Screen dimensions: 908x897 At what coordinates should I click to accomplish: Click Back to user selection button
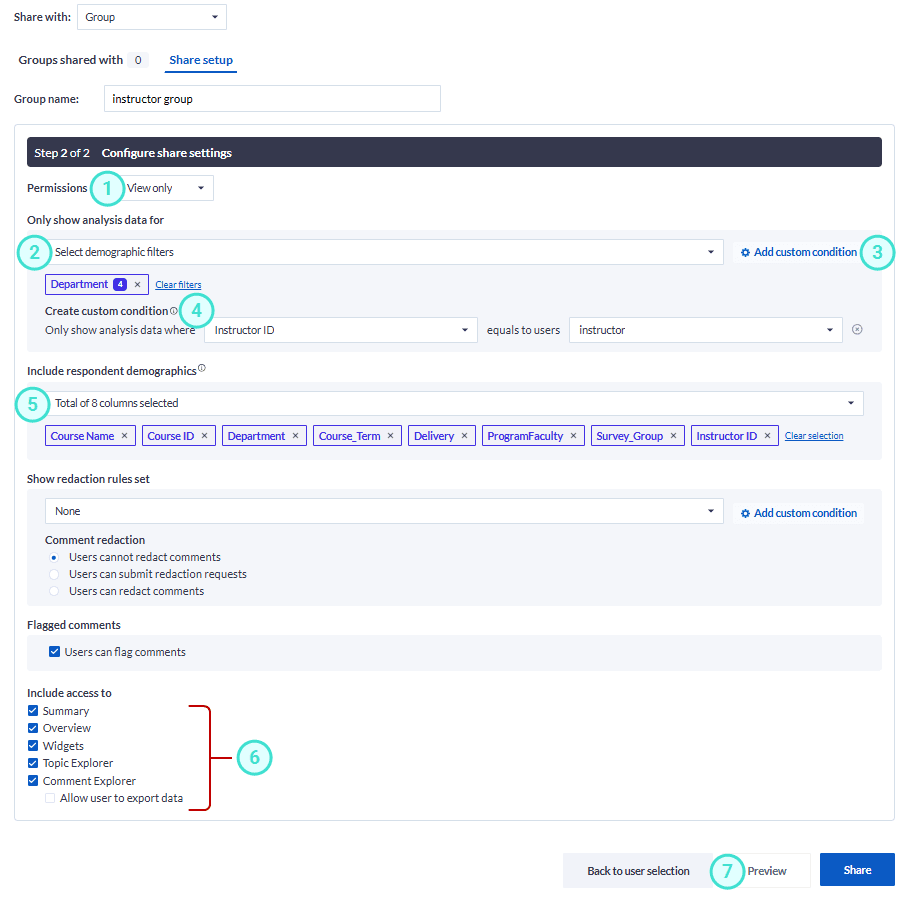point(638,870)
